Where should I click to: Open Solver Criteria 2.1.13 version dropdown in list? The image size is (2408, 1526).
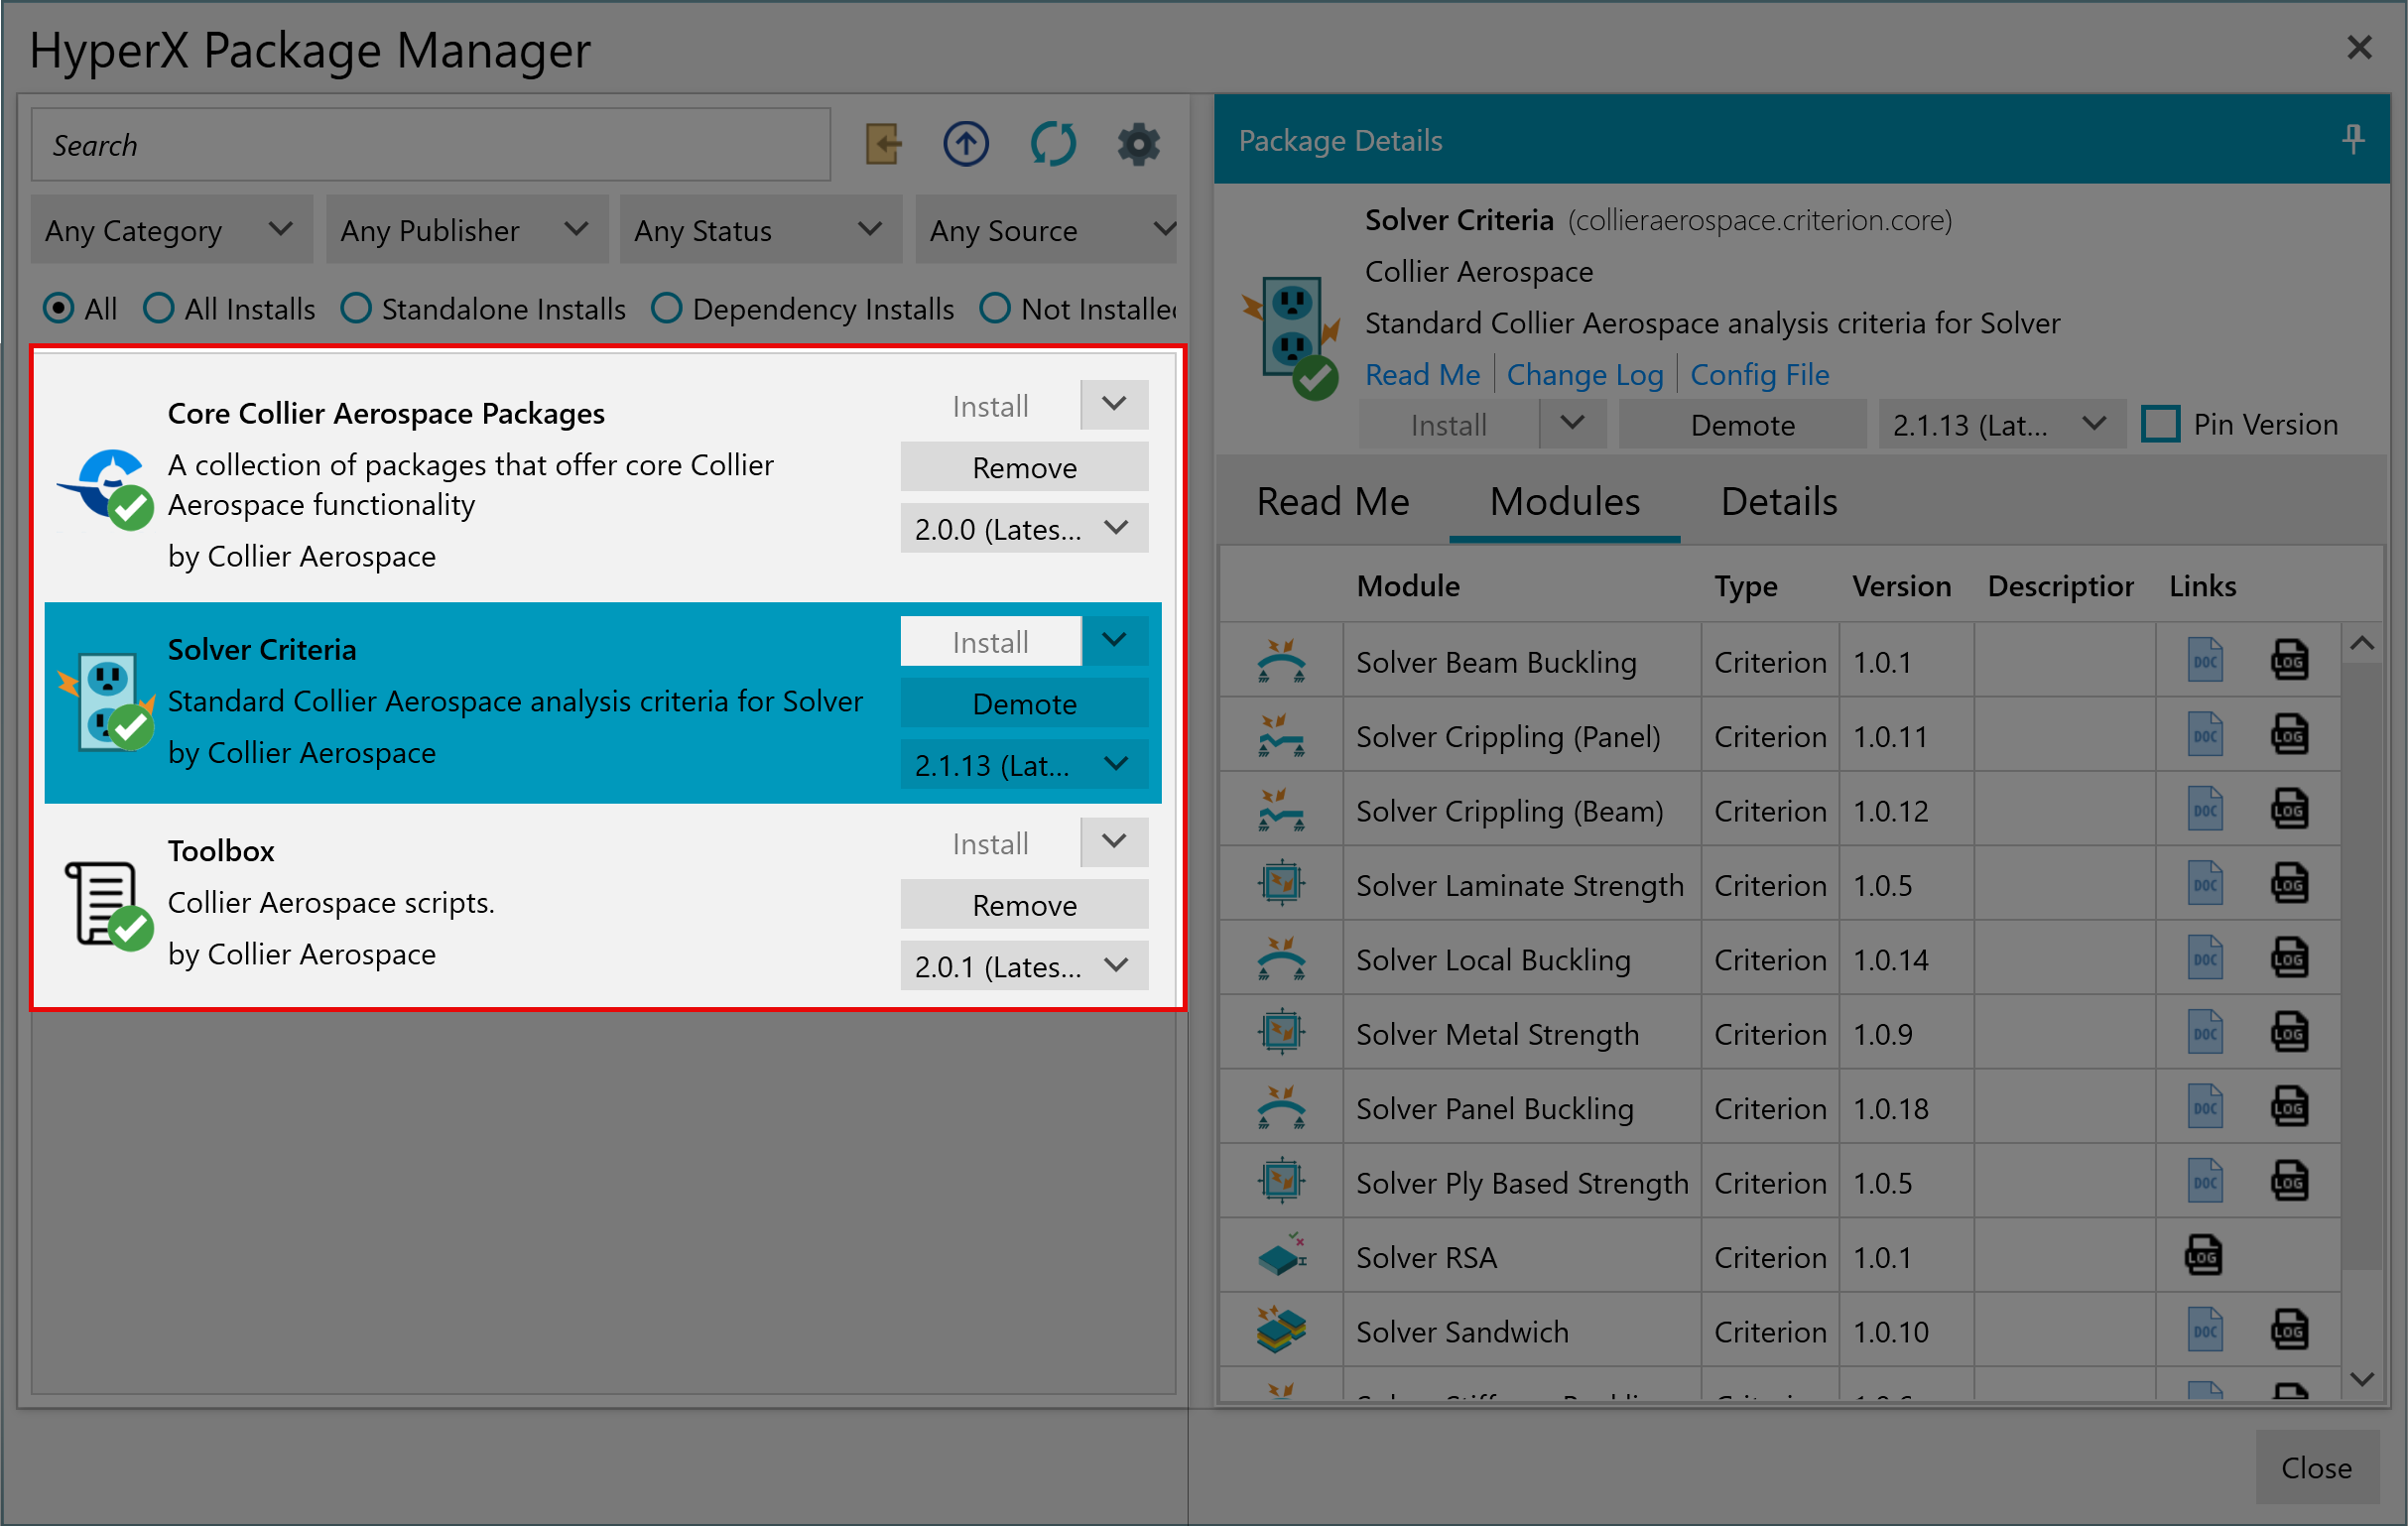[x=1024, y=765]
